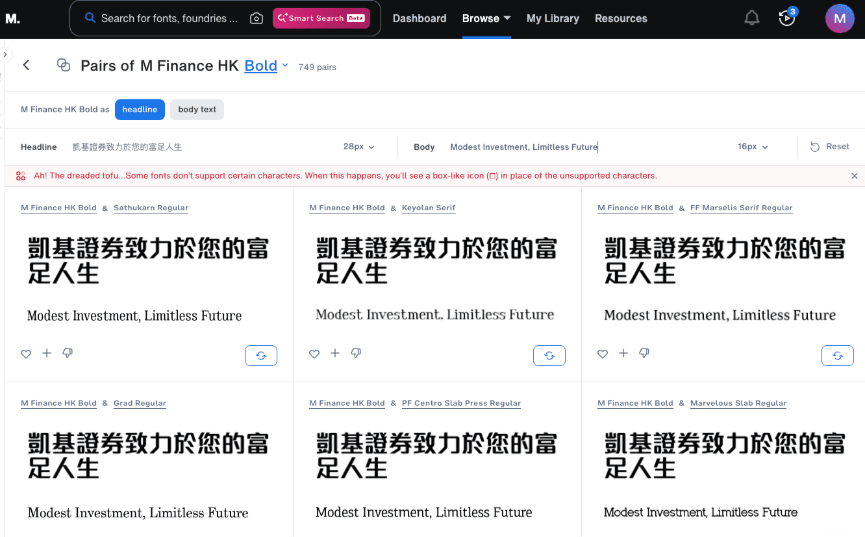865x537 pixels.
Task: Click the back arrow icon
Action: tap(26, 65)
